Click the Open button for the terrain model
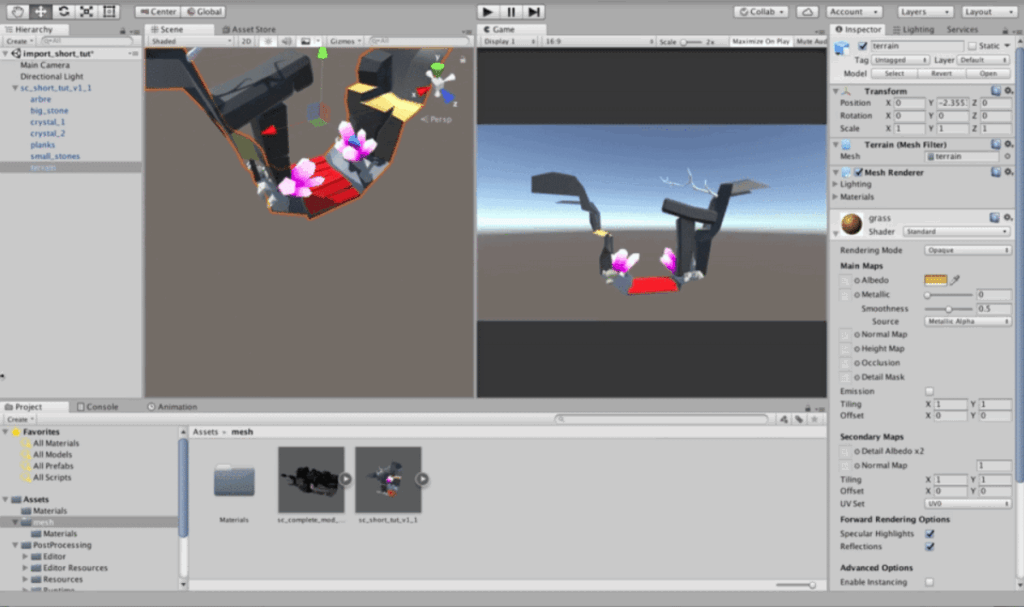1024x607 pixels. pyautogui.click(x=989, y=73)
